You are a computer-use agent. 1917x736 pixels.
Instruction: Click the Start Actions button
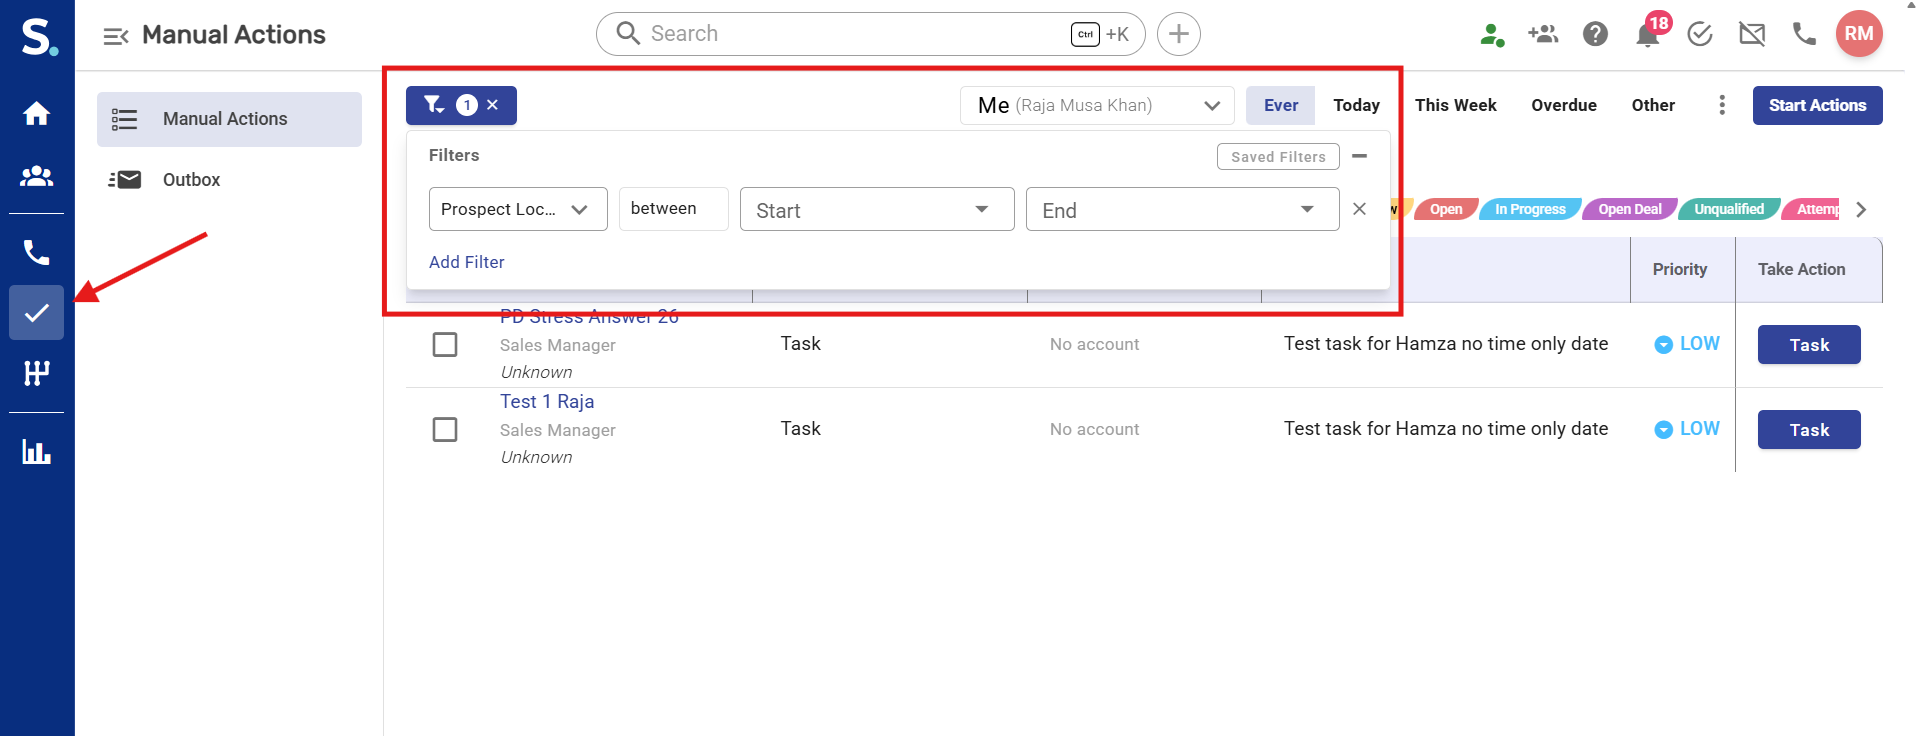[x=1817, y=105]
